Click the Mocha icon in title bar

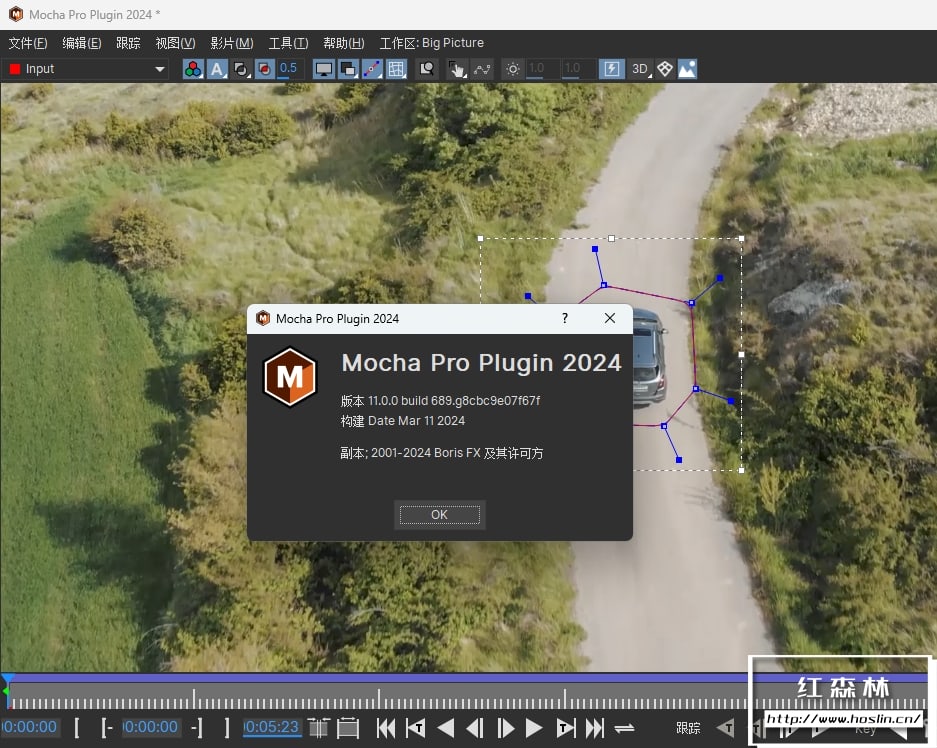click(x=16, y=14)
